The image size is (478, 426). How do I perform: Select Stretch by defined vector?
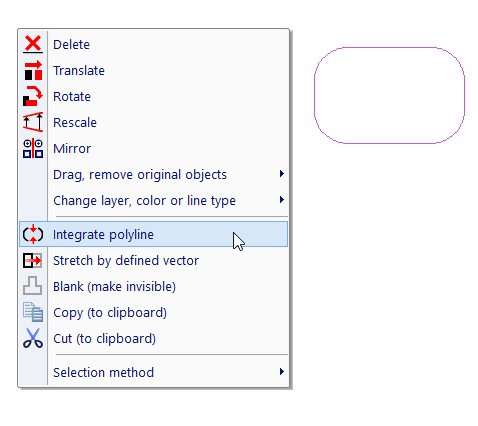126,261
